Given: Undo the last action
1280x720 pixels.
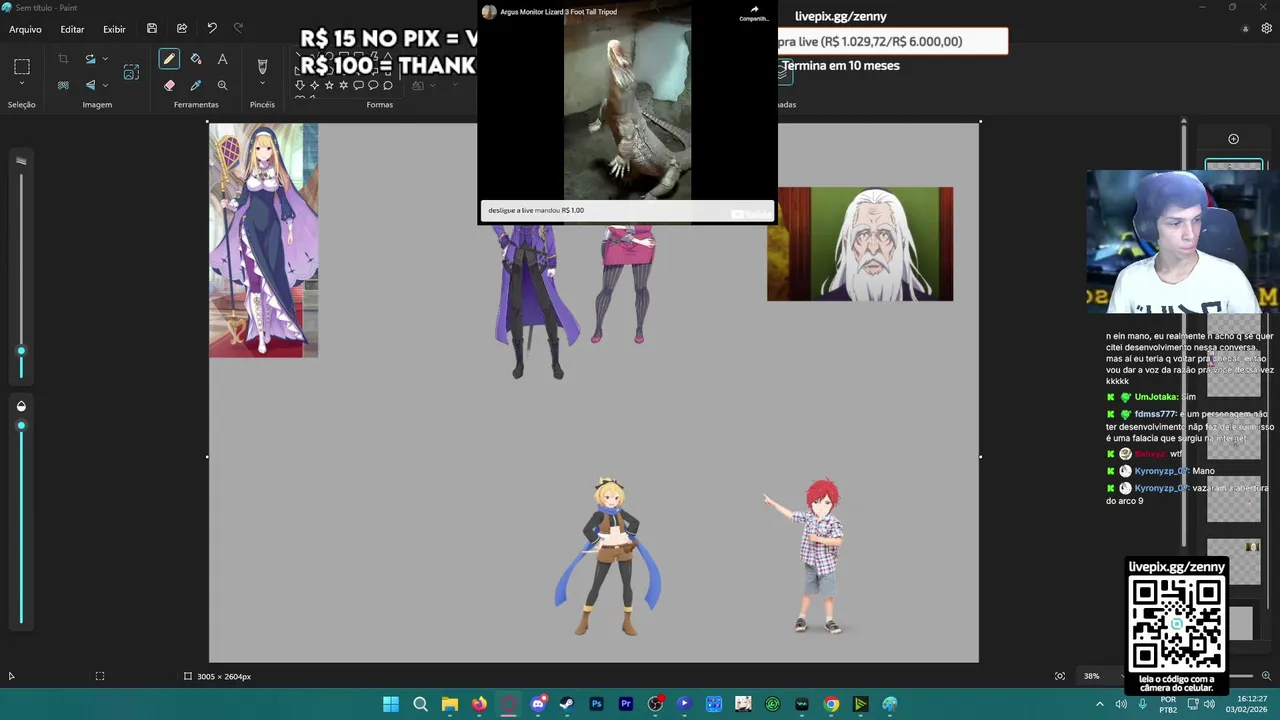Looking at the screenshot, I should tap(211, 29).
